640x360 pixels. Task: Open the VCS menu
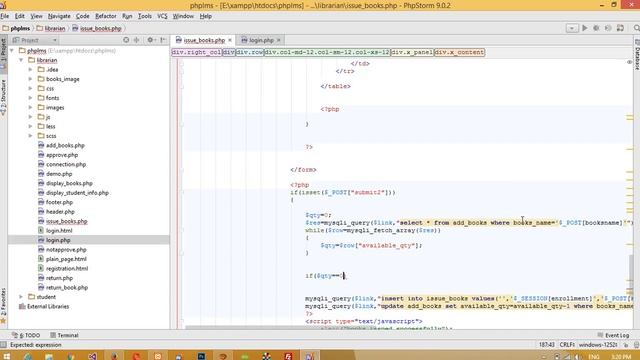pyautogui.click(x=162, y=16)
